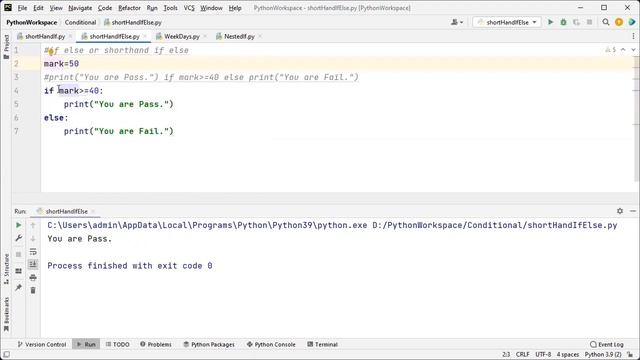Screen dimensions: 640x360
Task: Run with coverage icon in the top toolbar
Action: point(576,22)
